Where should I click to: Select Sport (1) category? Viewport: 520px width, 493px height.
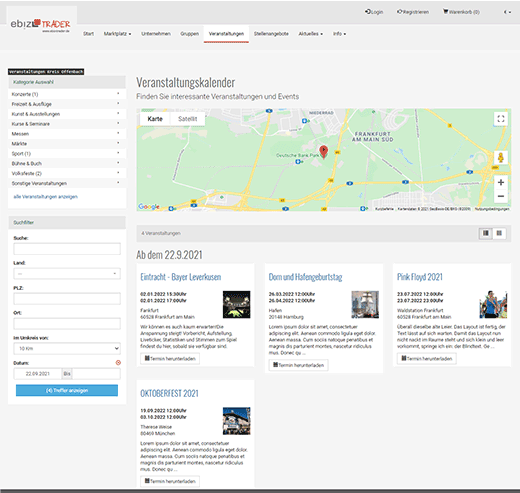tap(67, 154)
